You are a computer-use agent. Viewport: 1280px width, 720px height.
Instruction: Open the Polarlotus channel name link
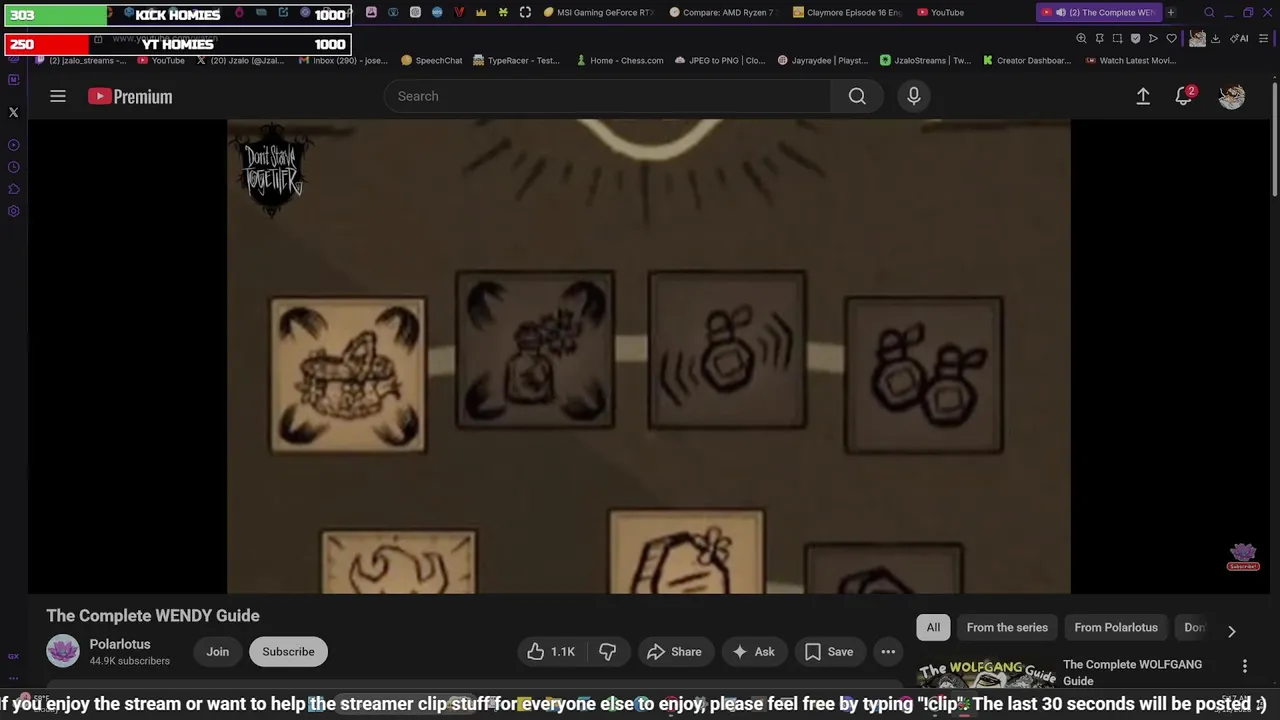(120, 644)
